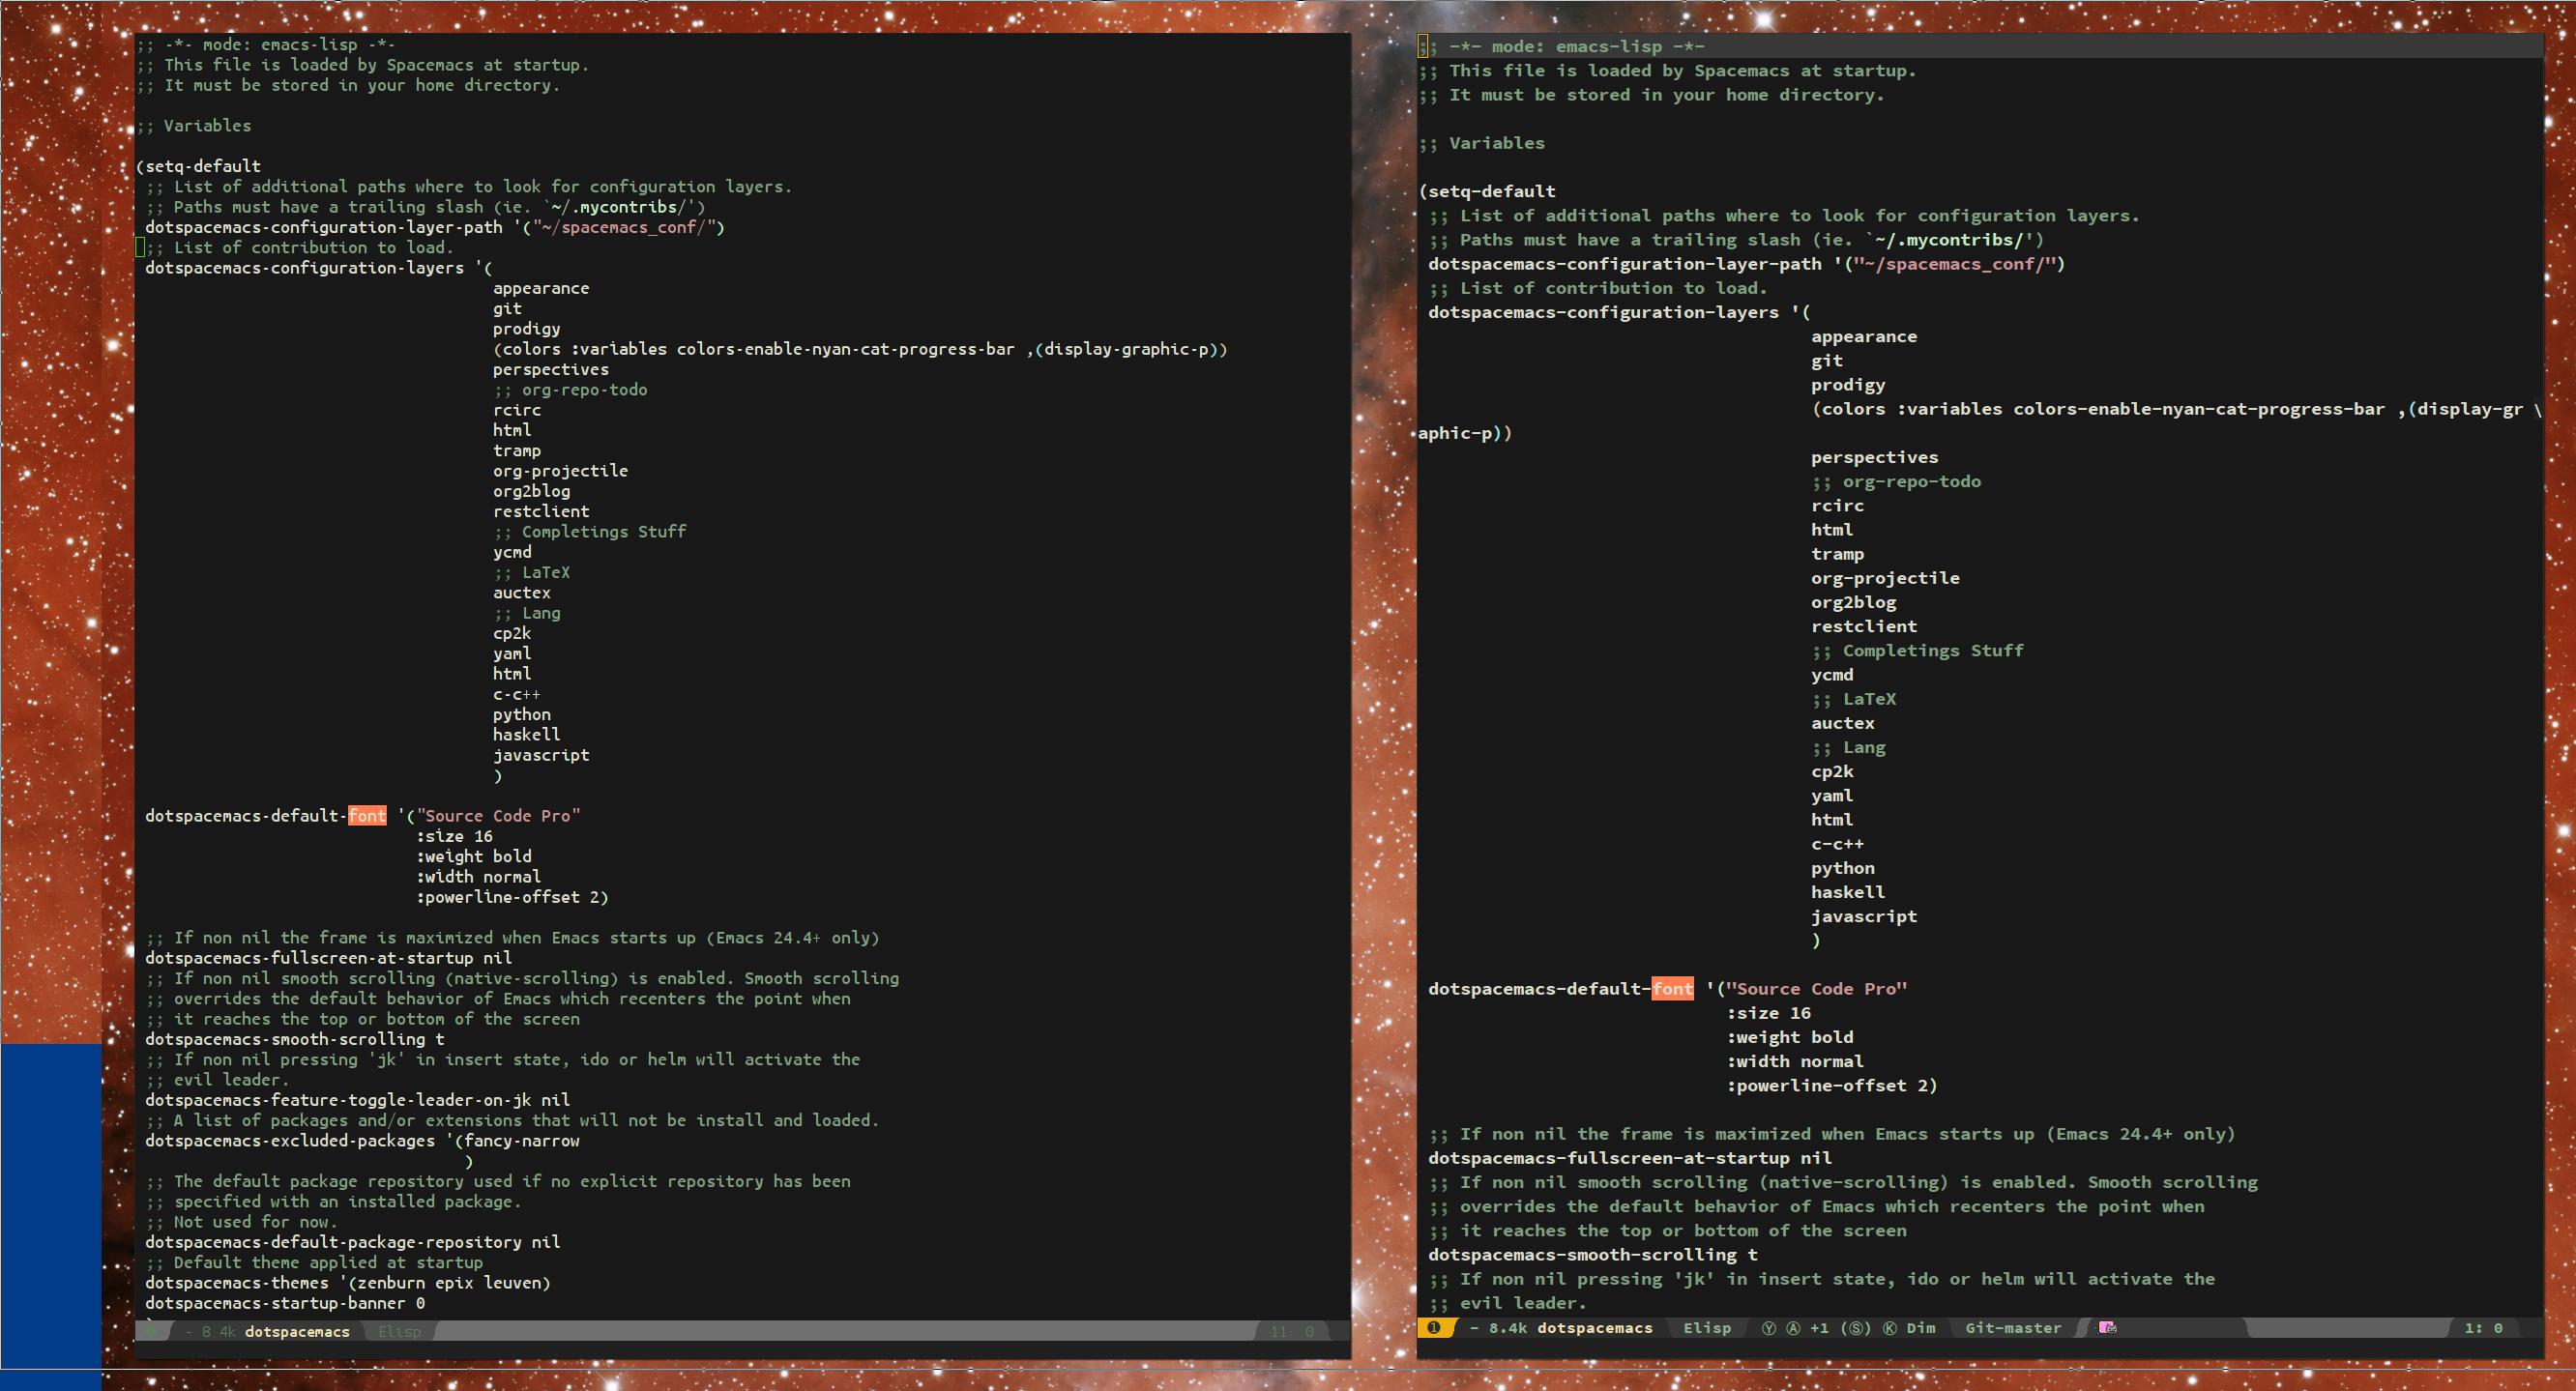Click 'dotspacemacs-fullscreen-at-startup nil' in left window
The width and height of the screenshot is (2576, 1391).
(x=329, y=958)
